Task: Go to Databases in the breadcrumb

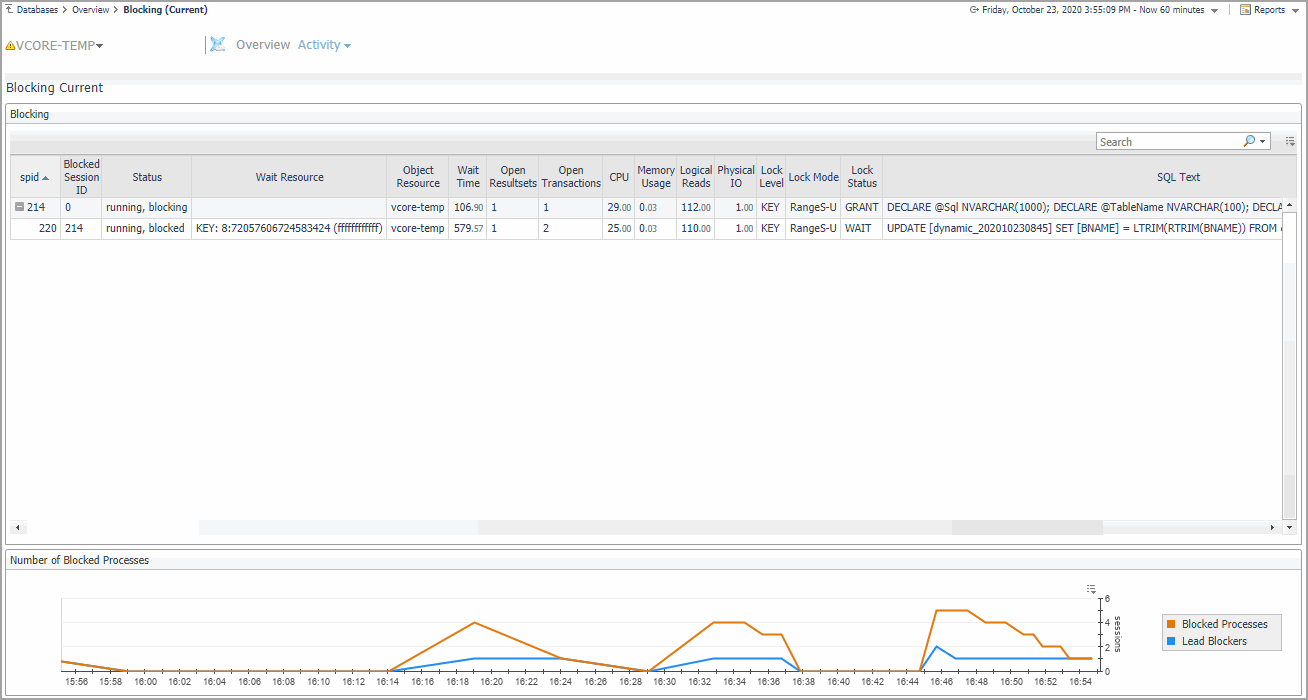Action: [x=38, y=10]
